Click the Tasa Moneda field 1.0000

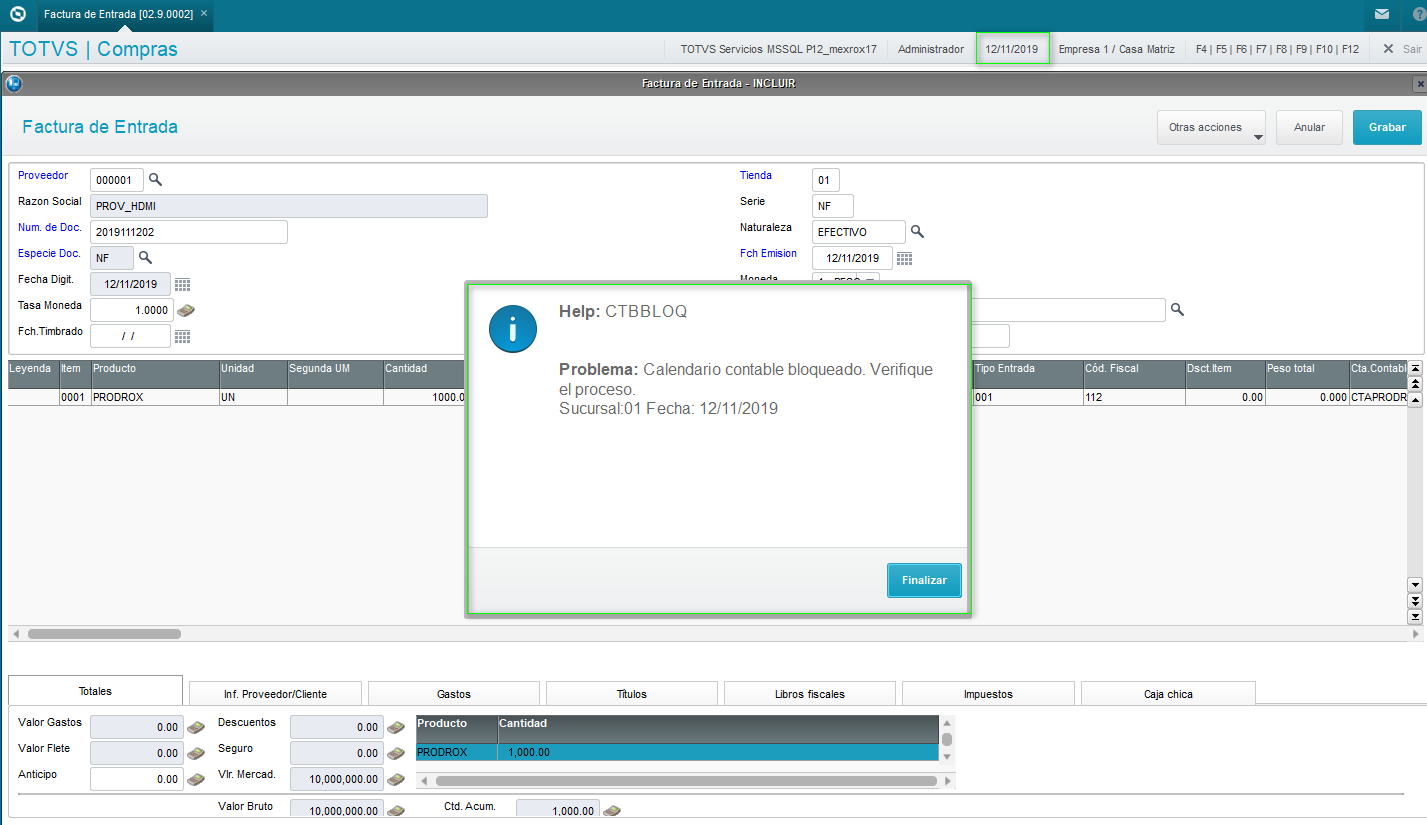(131, 310)
